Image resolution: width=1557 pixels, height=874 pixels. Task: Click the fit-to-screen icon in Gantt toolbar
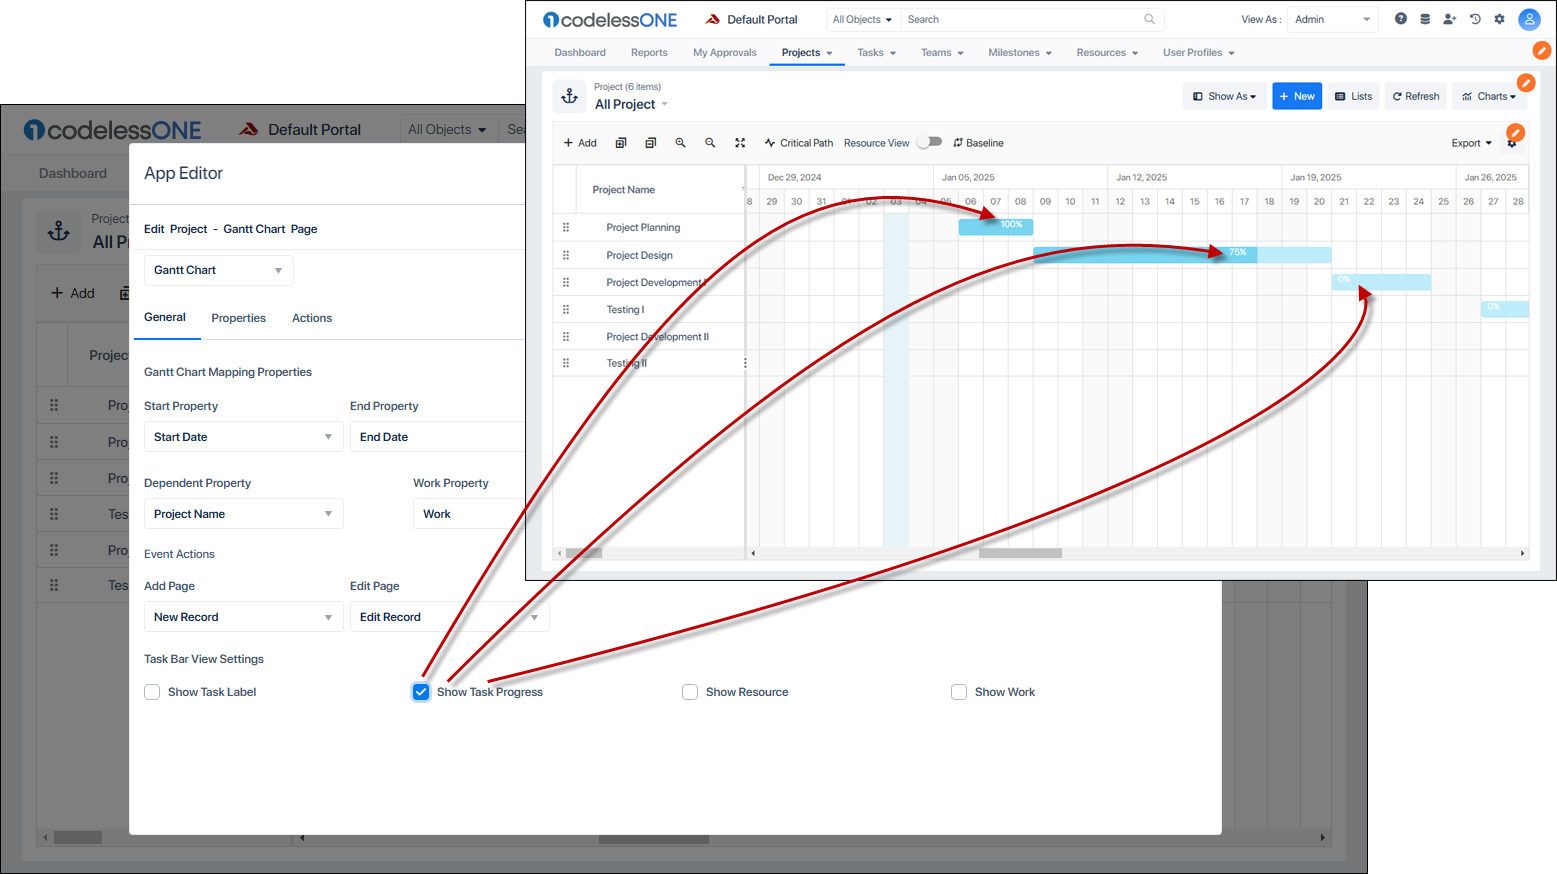(740, 142)
